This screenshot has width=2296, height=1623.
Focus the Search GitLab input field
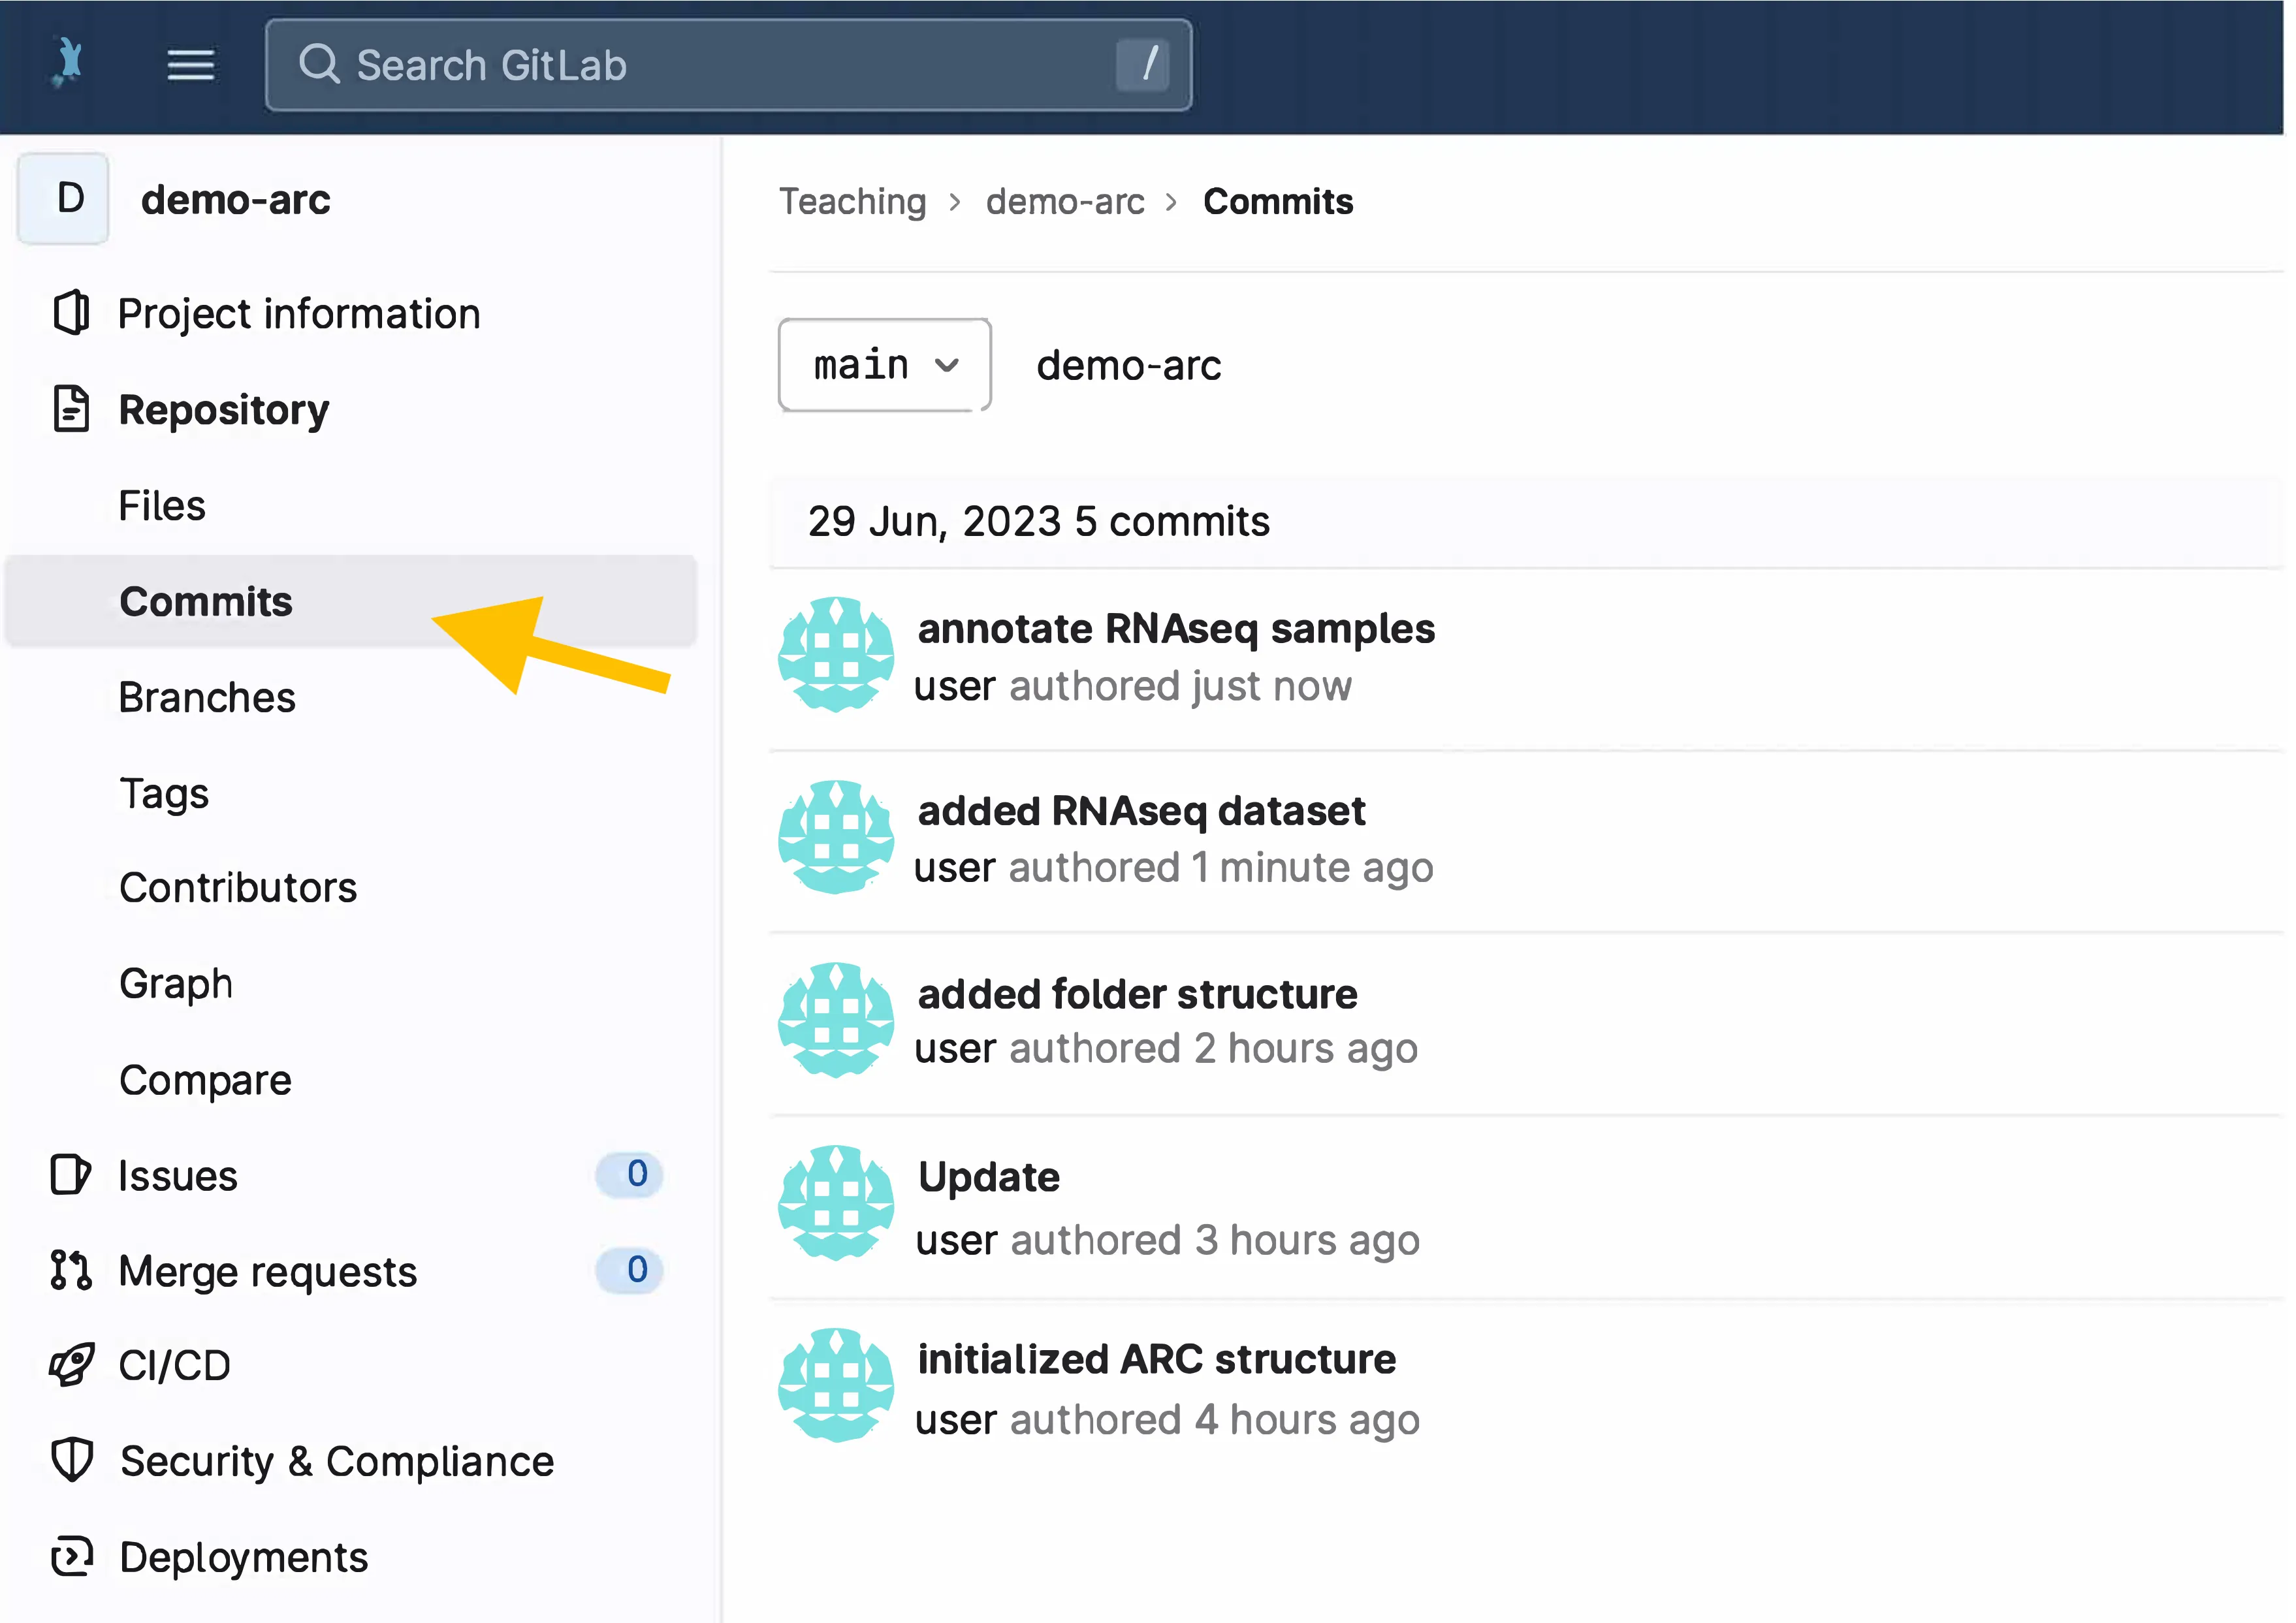coord(729,65)
